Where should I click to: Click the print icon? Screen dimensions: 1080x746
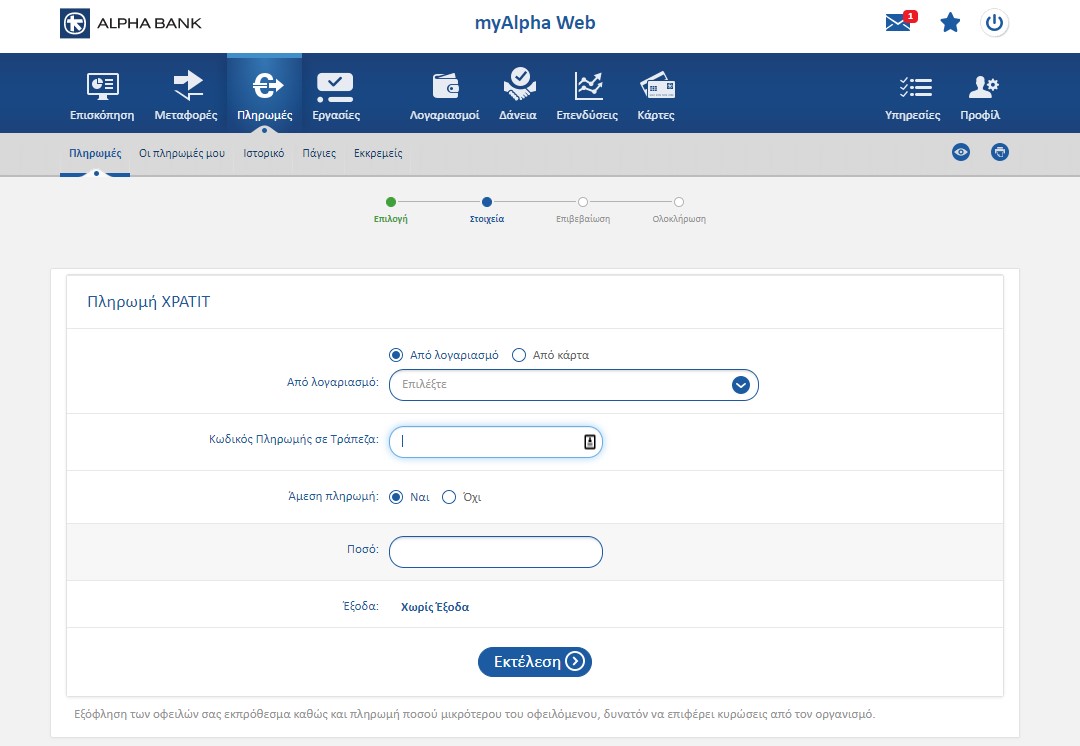pyautogui.click(x=999, y=152)
